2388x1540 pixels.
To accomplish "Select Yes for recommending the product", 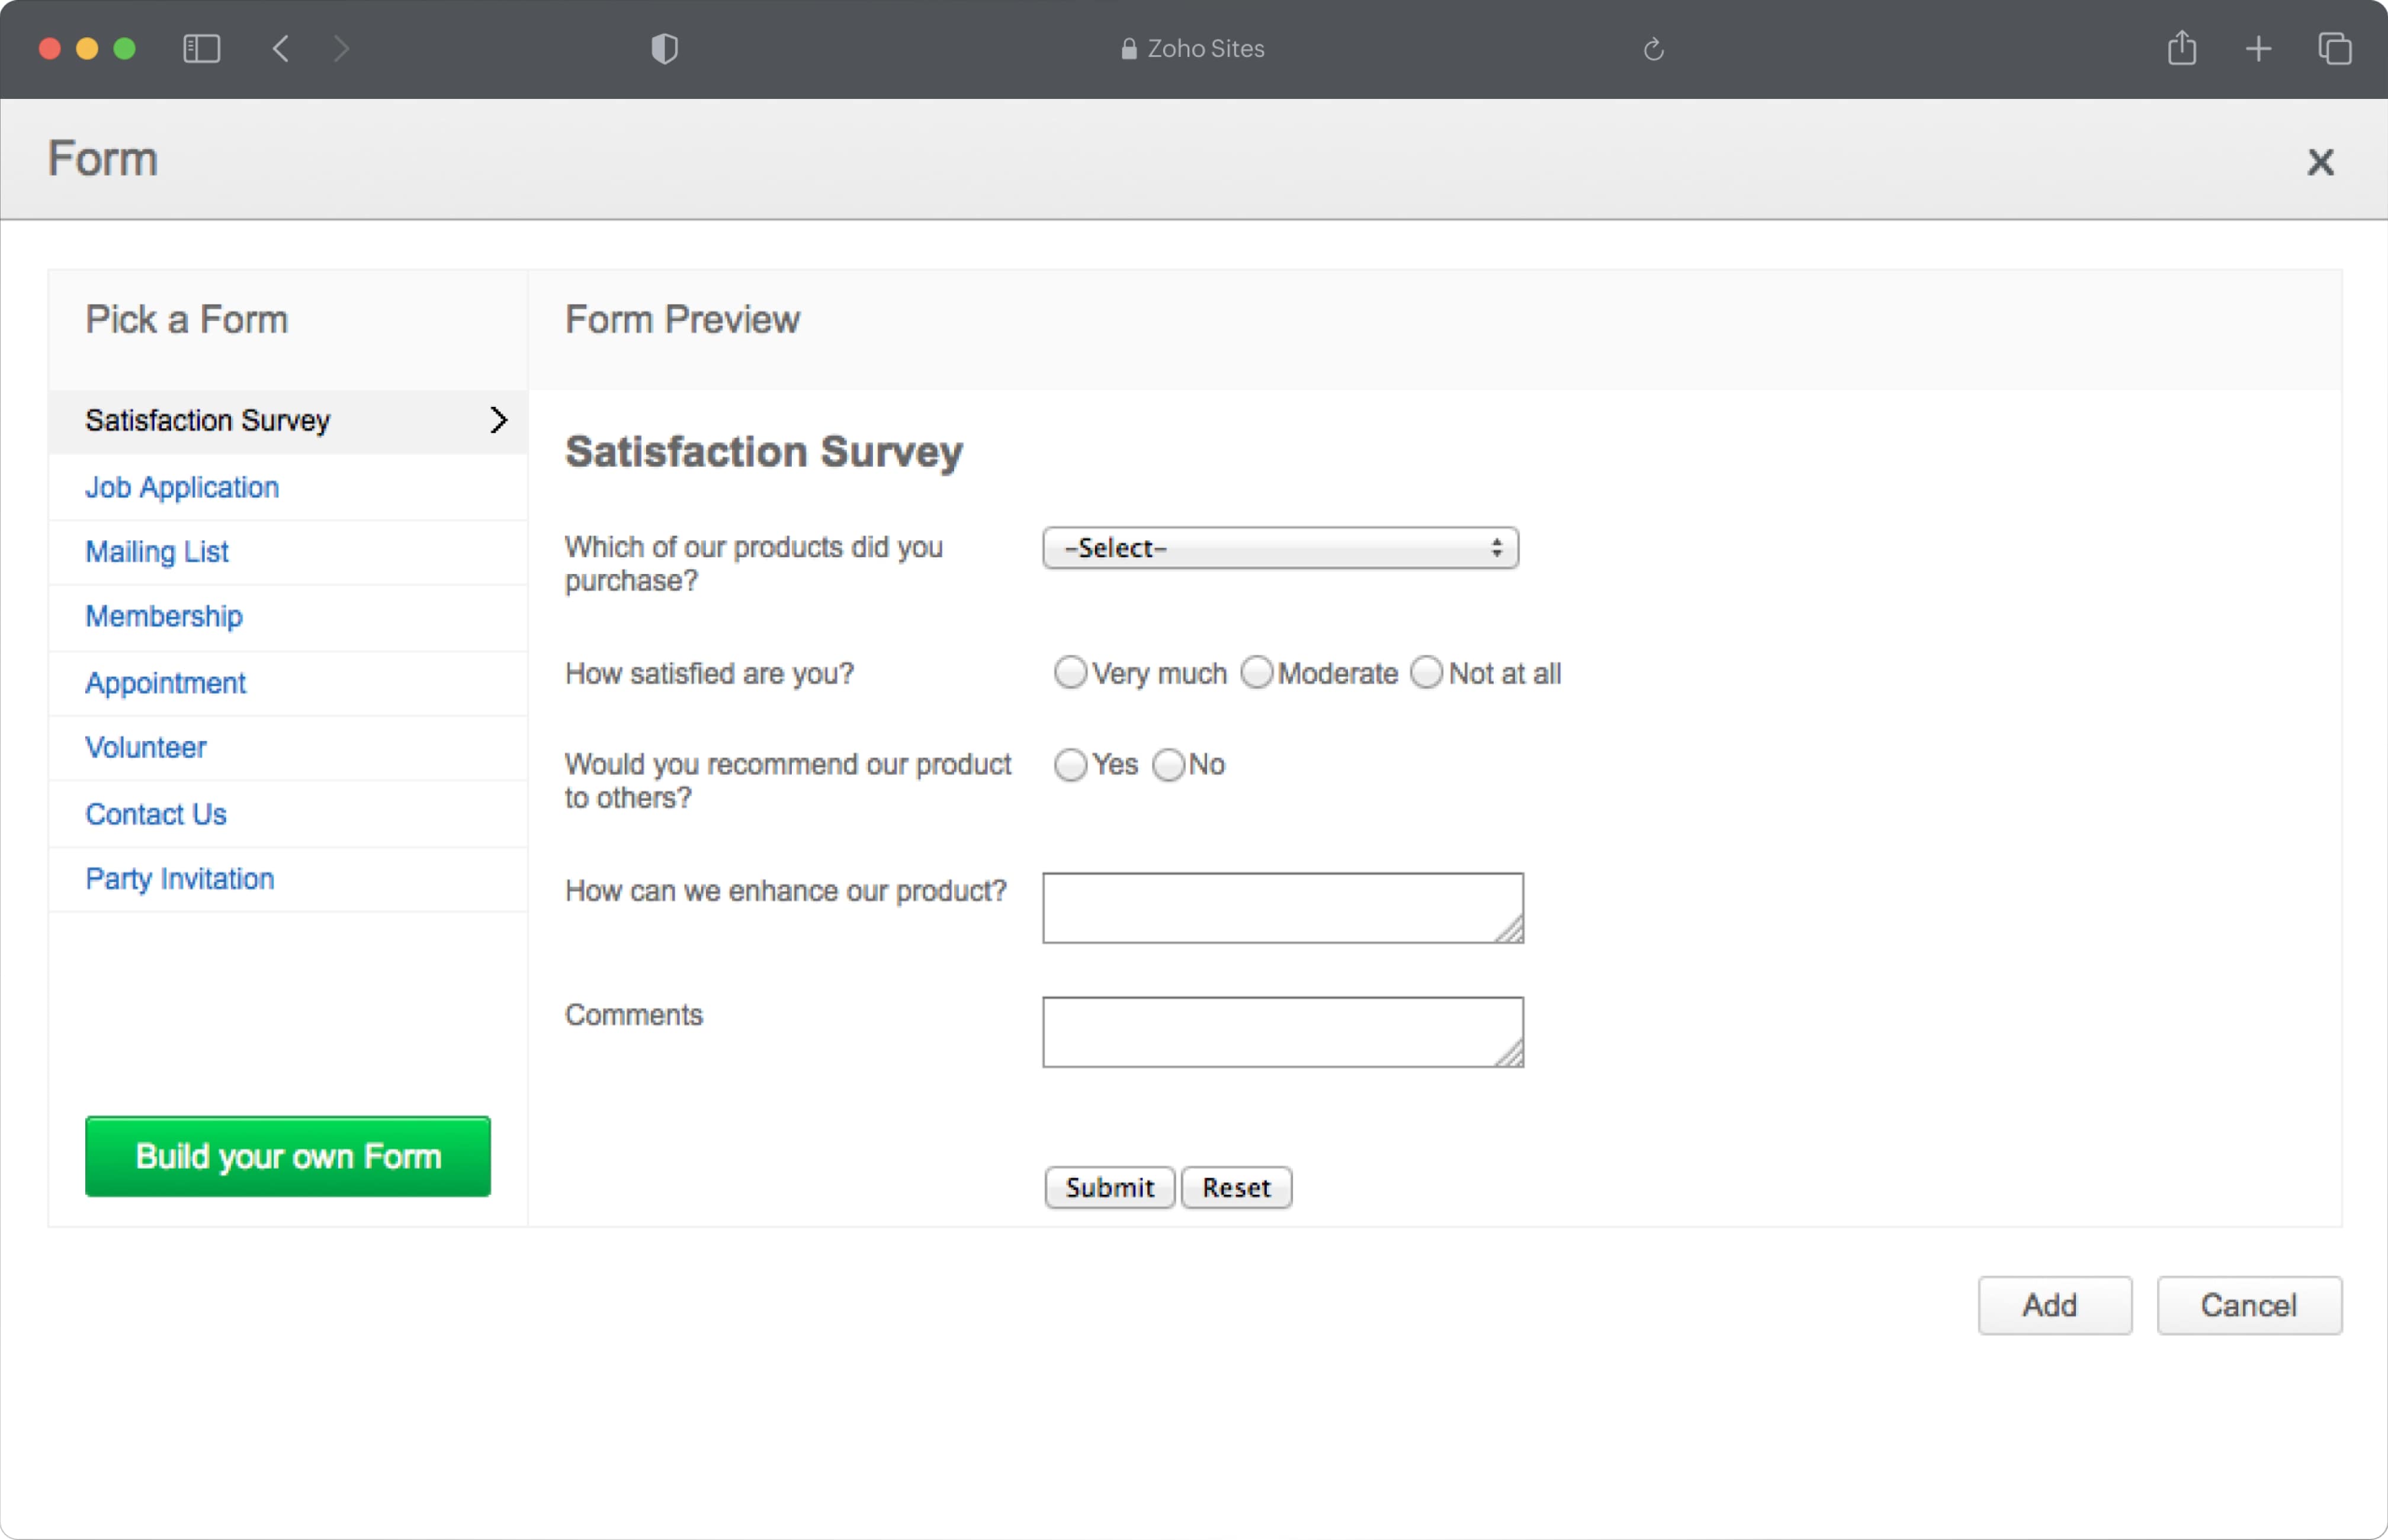I will pos(1070,764).
